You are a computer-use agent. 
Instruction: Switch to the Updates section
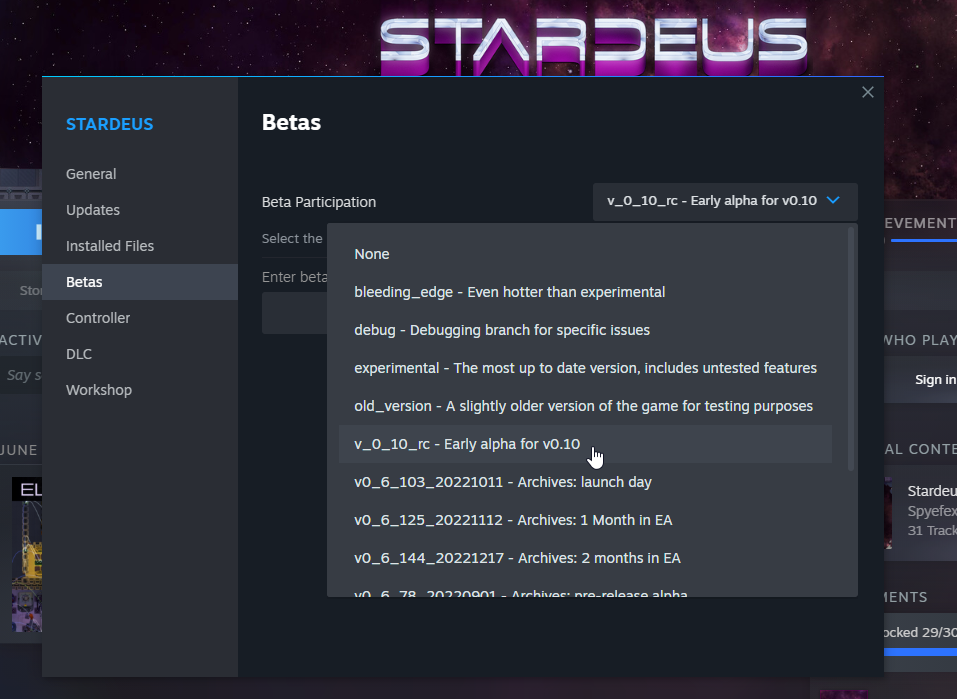point(92,209)
